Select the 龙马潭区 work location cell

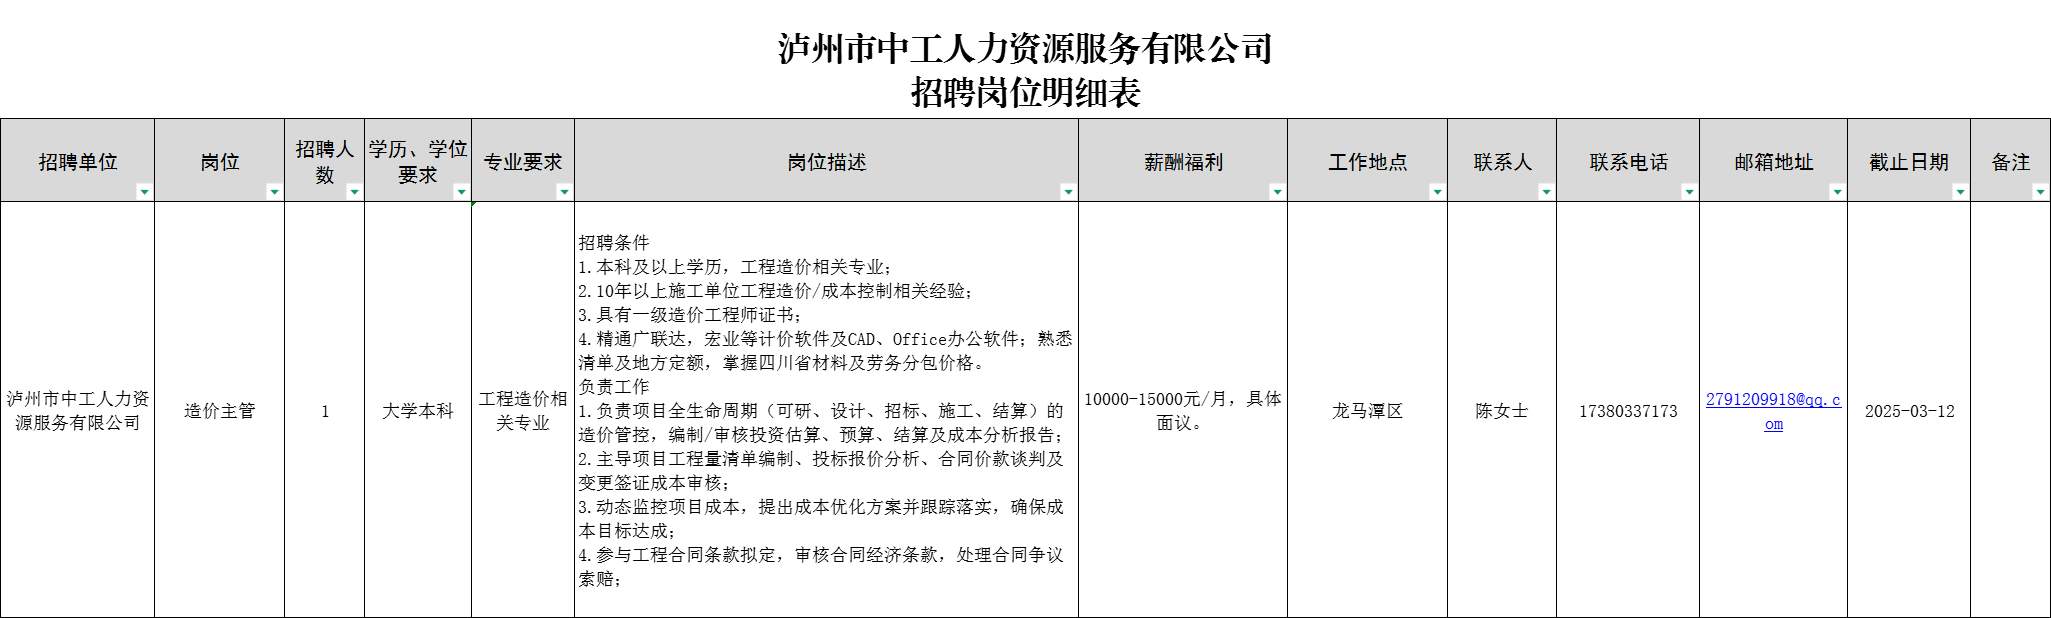(1367, 411)
